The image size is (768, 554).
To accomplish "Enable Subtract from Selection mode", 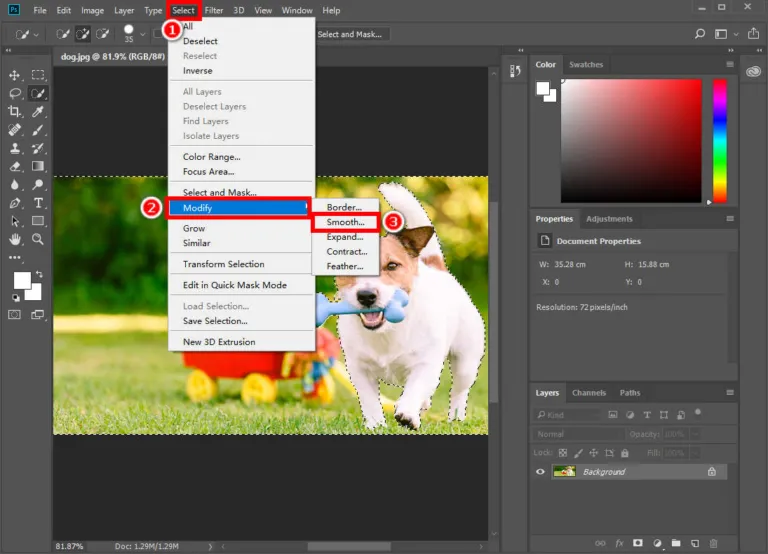I will 102,34.
